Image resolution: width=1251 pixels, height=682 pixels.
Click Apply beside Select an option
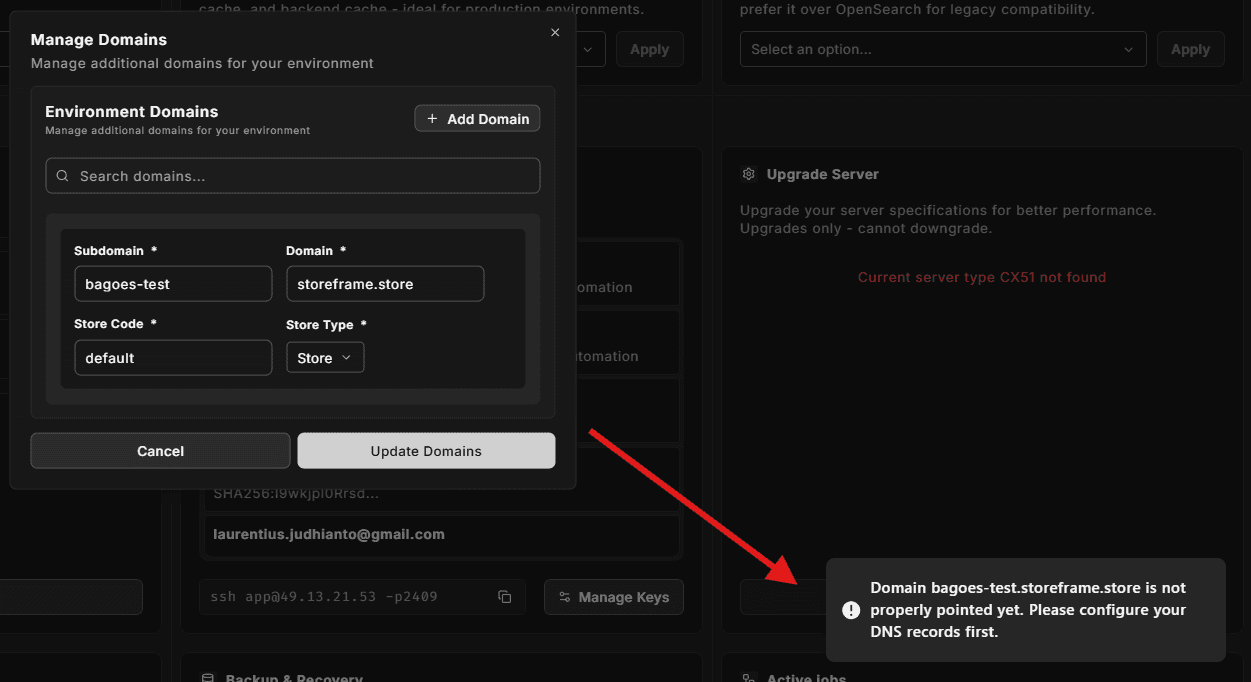(x=1190, y=49)
